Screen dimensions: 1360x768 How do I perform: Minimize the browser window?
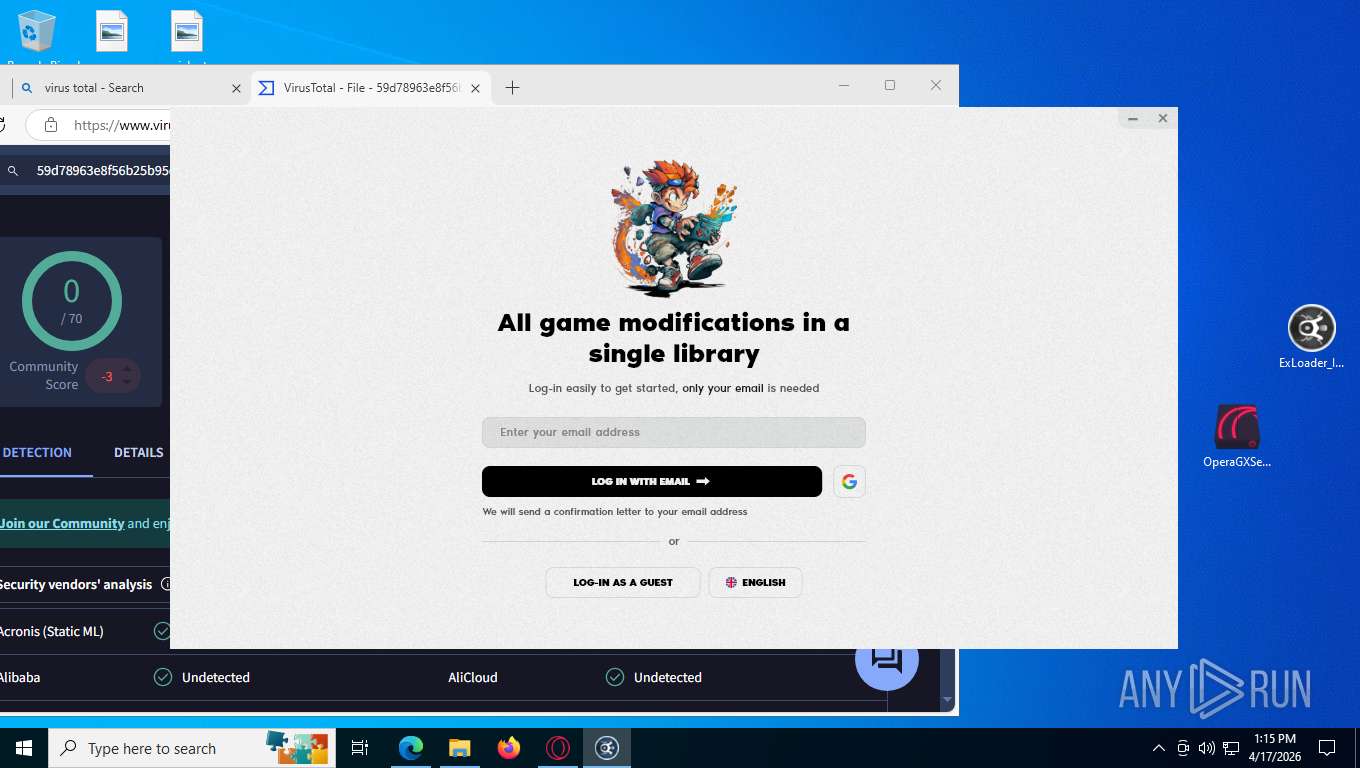point(844,86)
